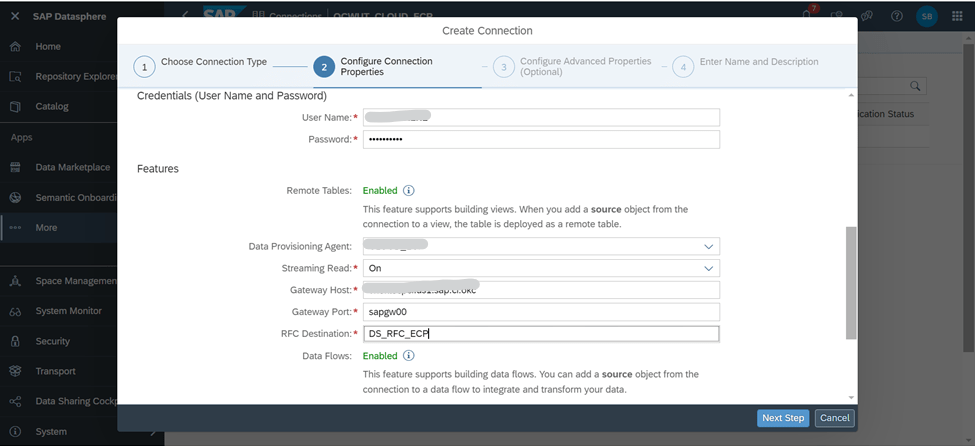975x446 pixels.
Task: Open the SB user profile avatar
Action: pos(926,16)
